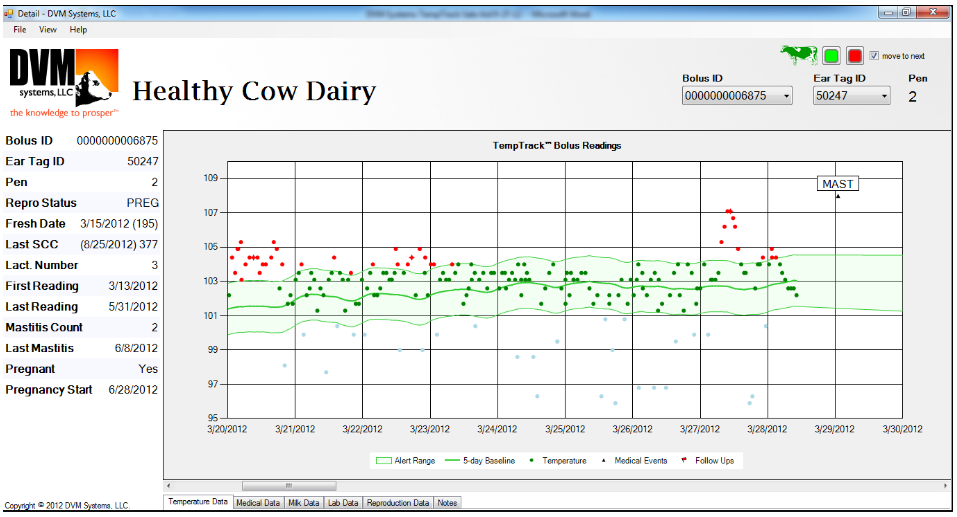Switch to the Medical Data tab

tap(258, 503)
